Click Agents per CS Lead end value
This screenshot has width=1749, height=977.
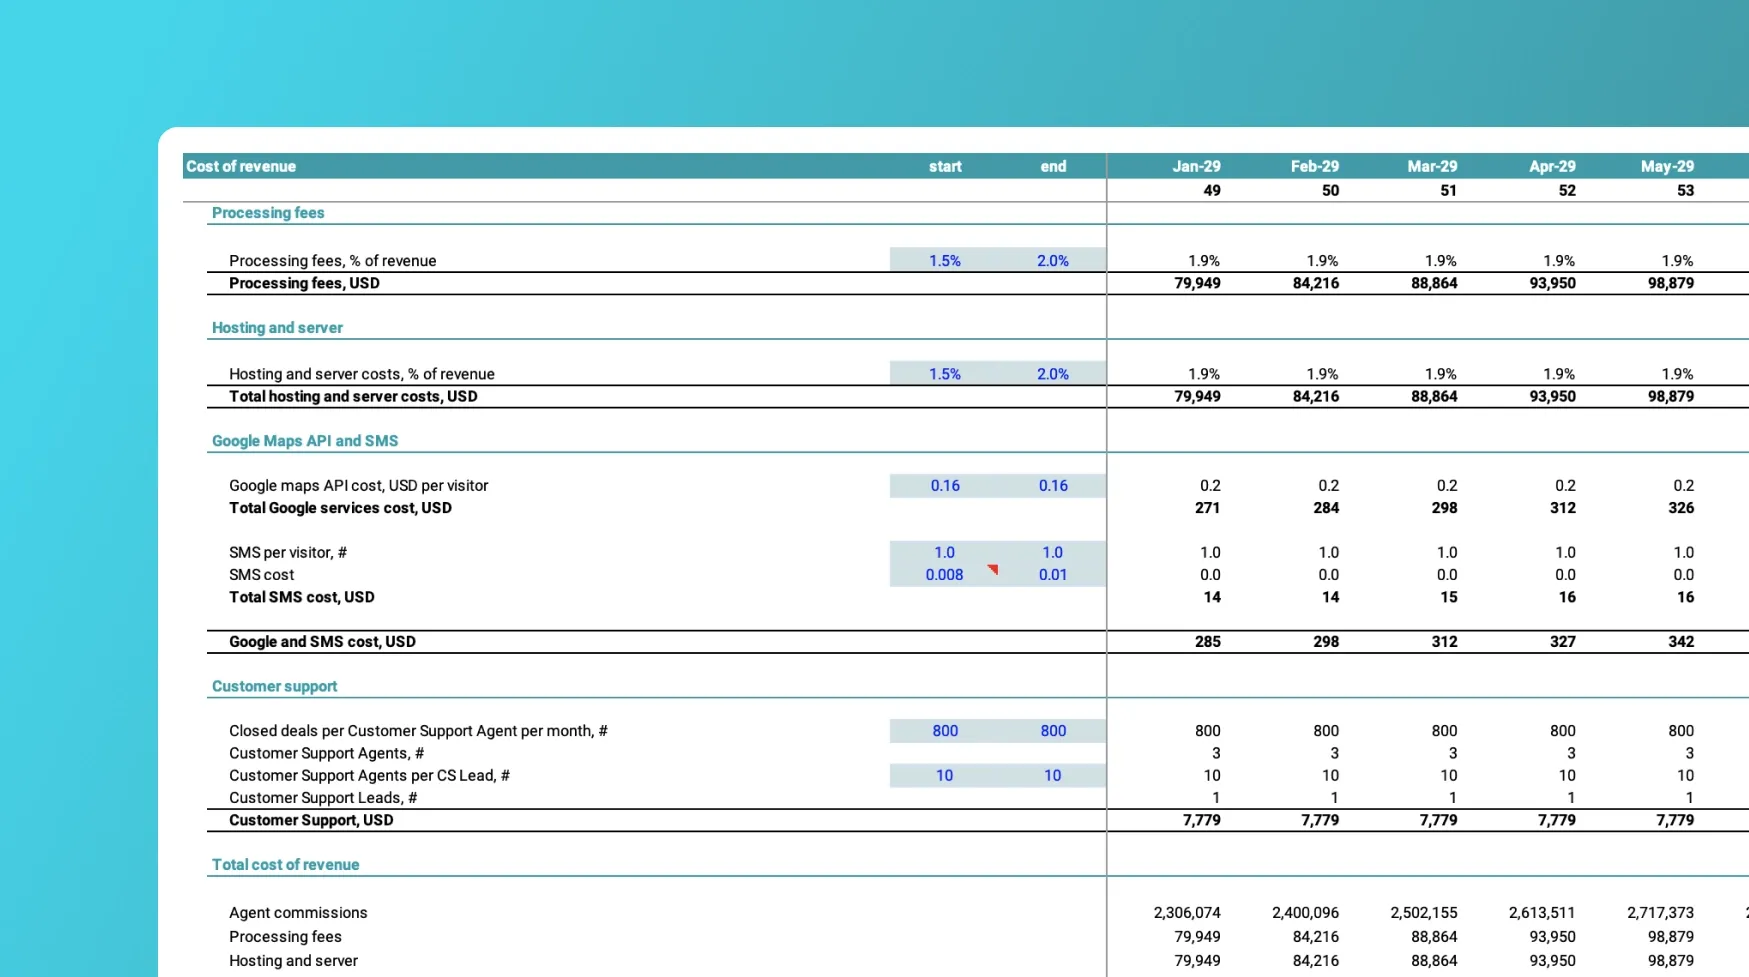click(x=1052, y=776)
